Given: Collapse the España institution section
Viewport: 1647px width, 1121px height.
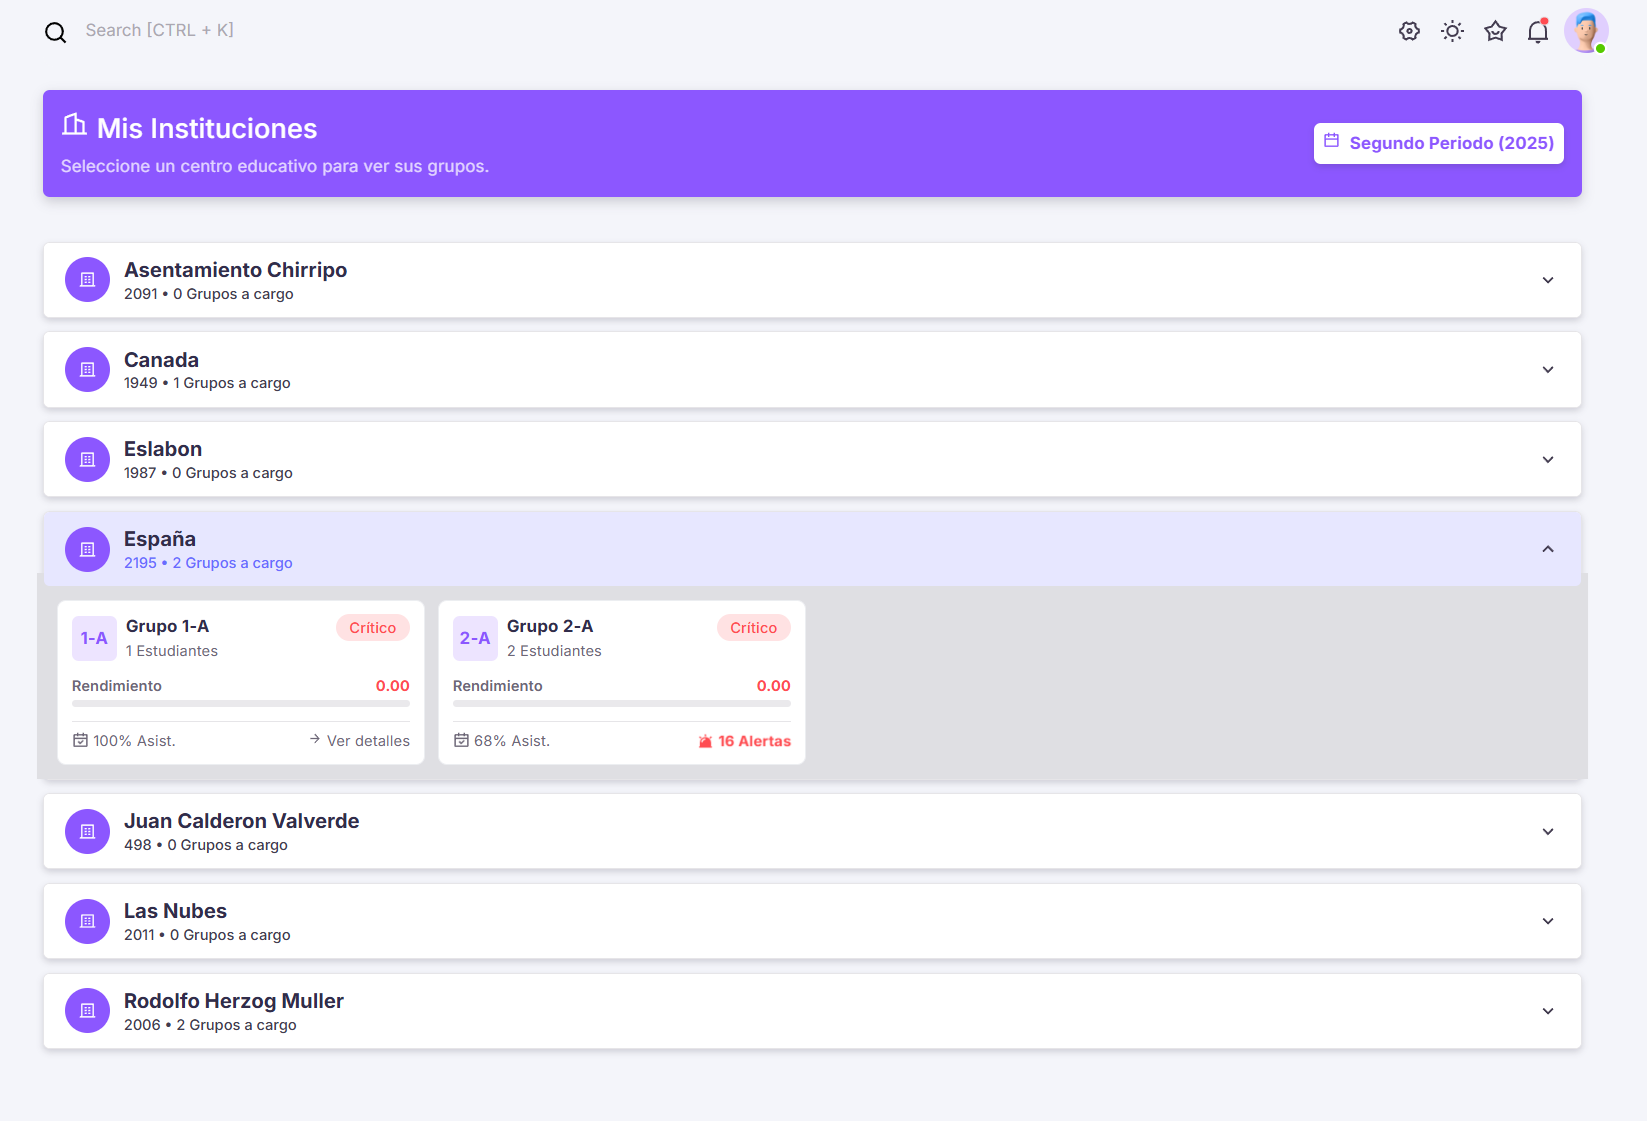Looking at the screenshot, I should click(x=1547, y=549).
